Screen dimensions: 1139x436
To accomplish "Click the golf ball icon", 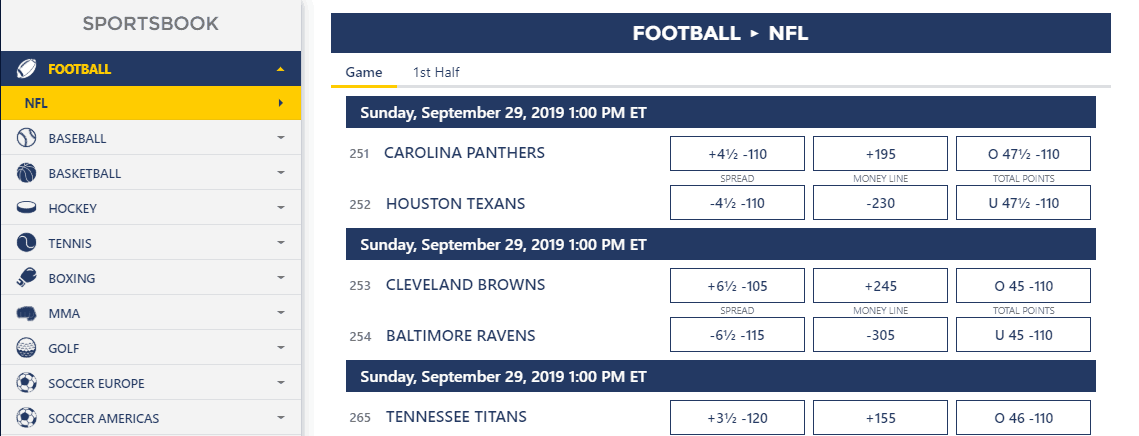I will (x=26, y=348).
